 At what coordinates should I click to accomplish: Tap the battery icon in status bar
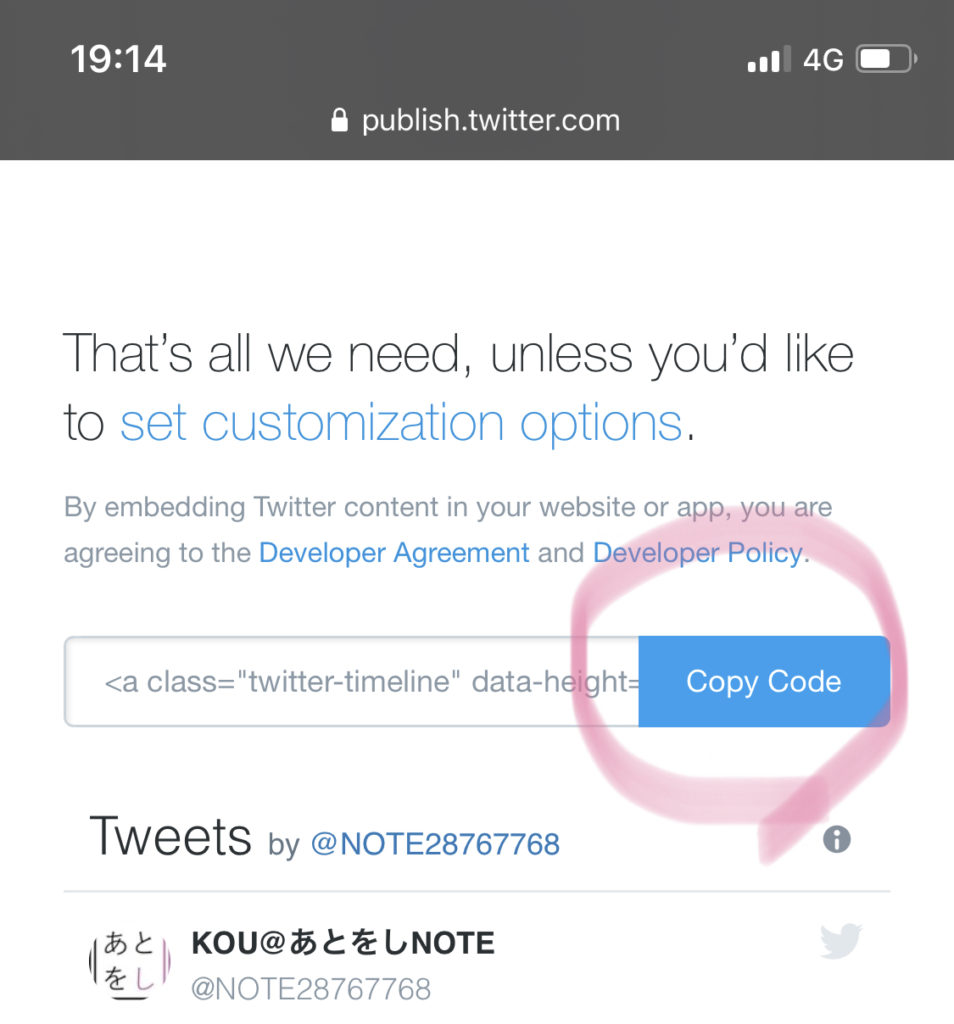click(x=885, y=60)
